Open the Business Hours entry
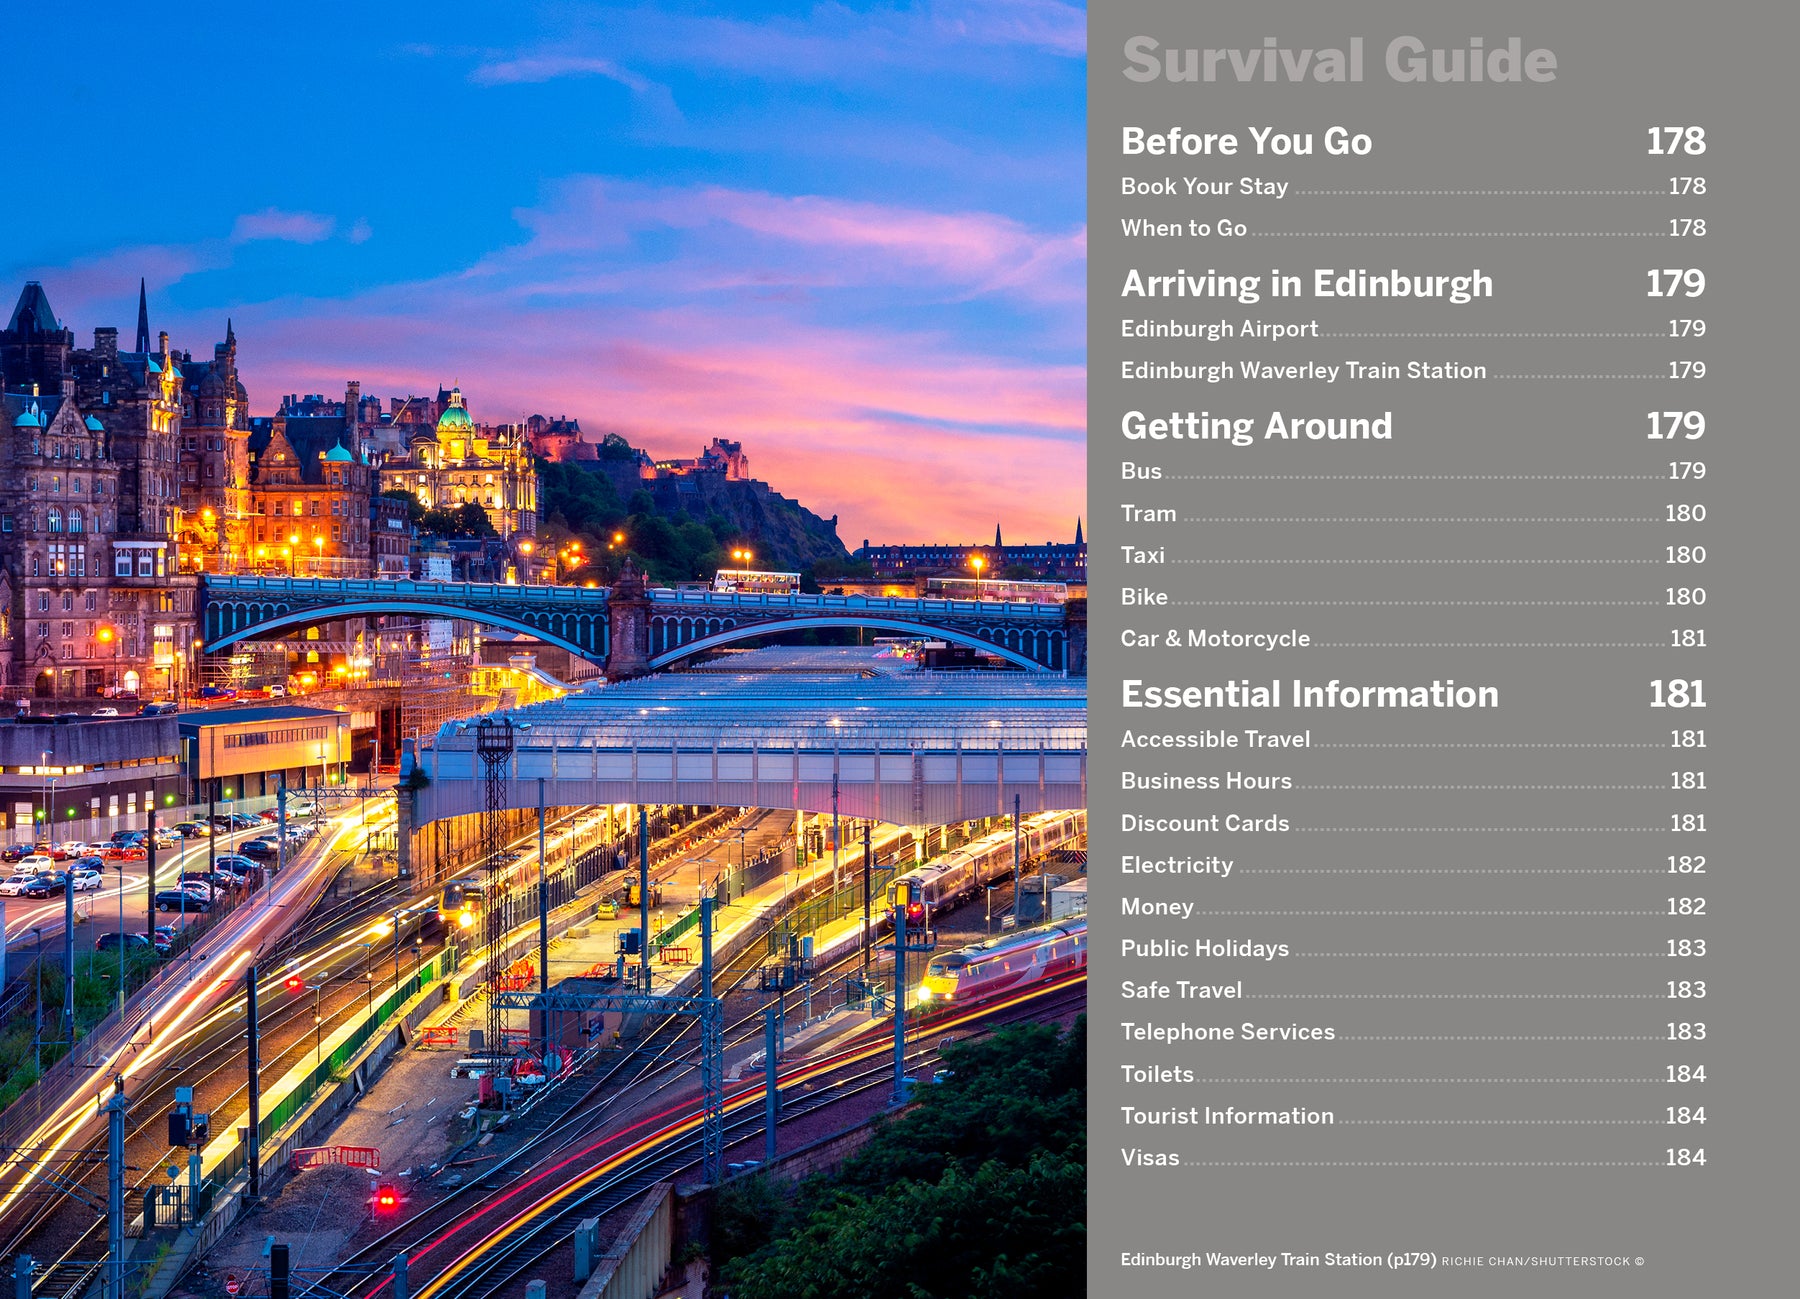Viewport: 1800px width, 1299px height. click(x=1413, y=781)
